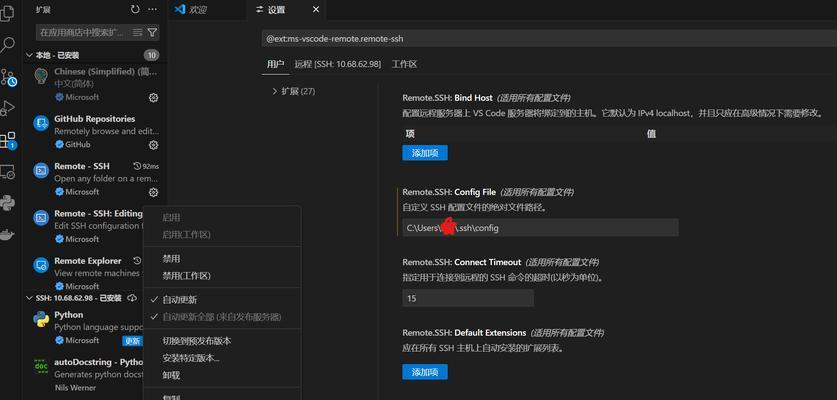Screen dimensions: 837x400
Task: Open the Remote Explorer activity bar icon
Action: (x=7, y=172)
